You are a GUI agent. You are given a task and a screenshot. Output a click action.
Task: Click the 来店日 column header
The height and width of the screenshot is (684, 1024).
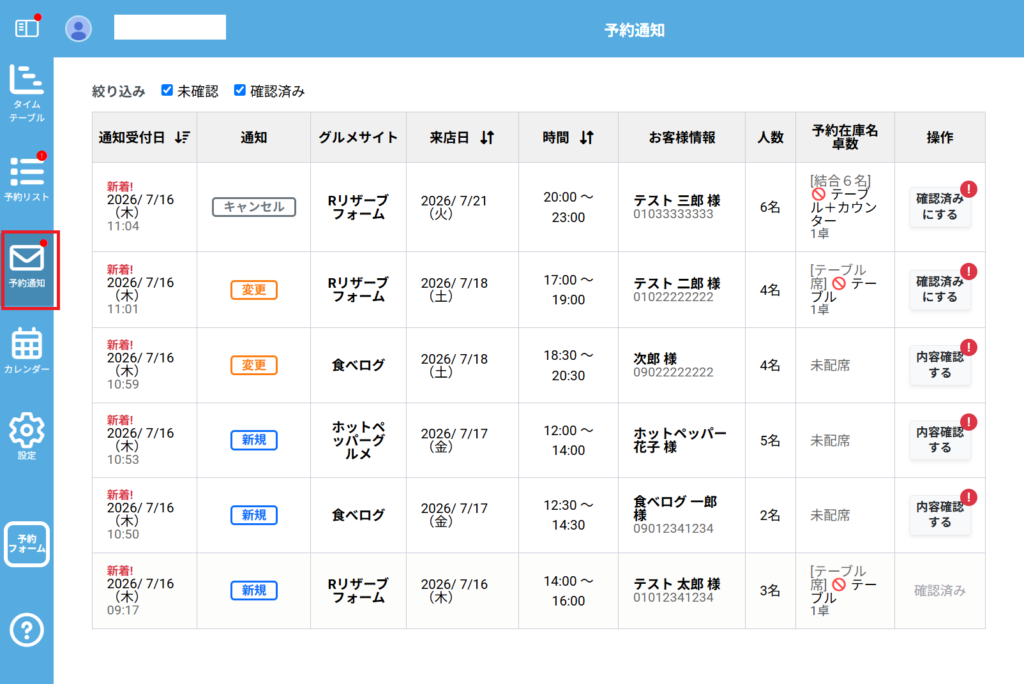pyautogui.click(x=462, y=137)
